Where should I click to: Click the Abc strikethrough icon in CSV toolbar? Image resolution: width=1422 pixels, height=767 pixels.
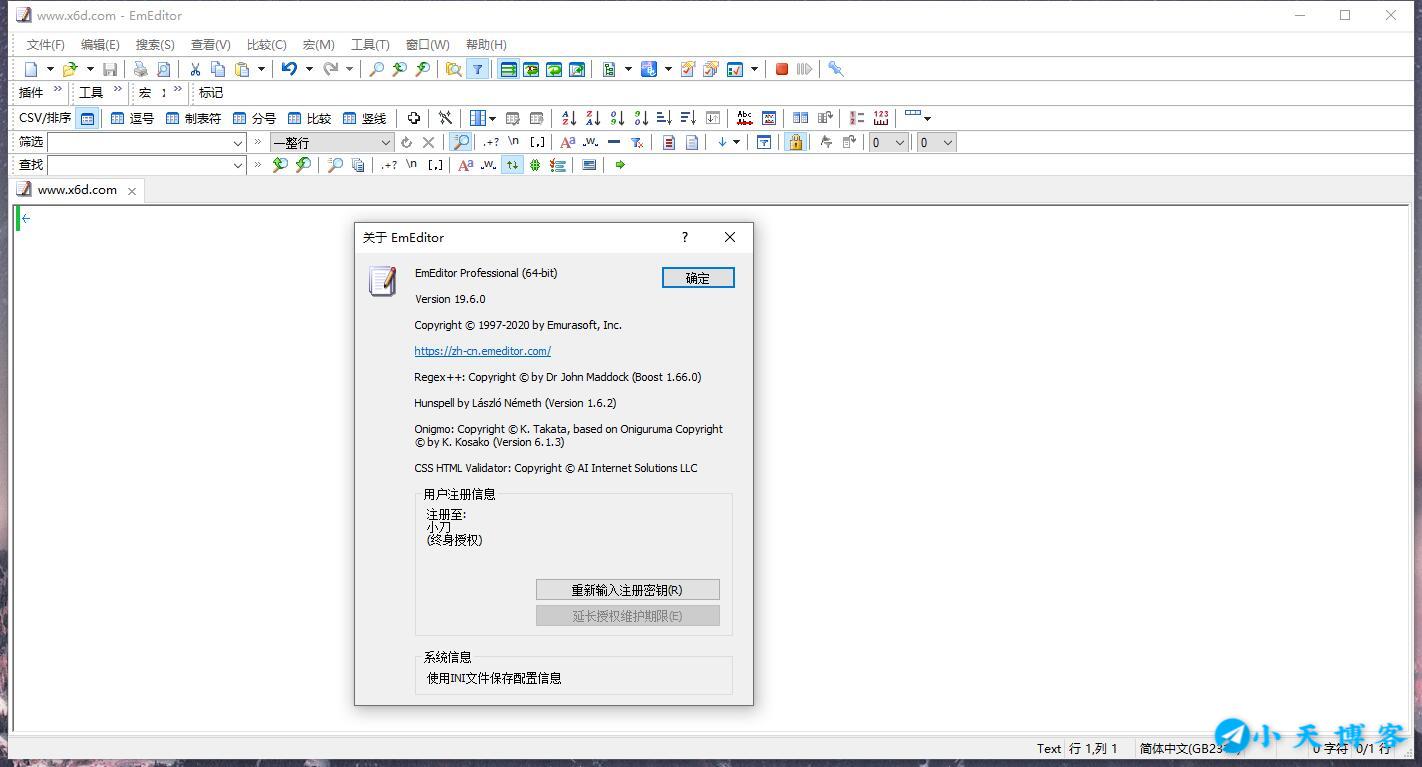click(x=744, y=118)
